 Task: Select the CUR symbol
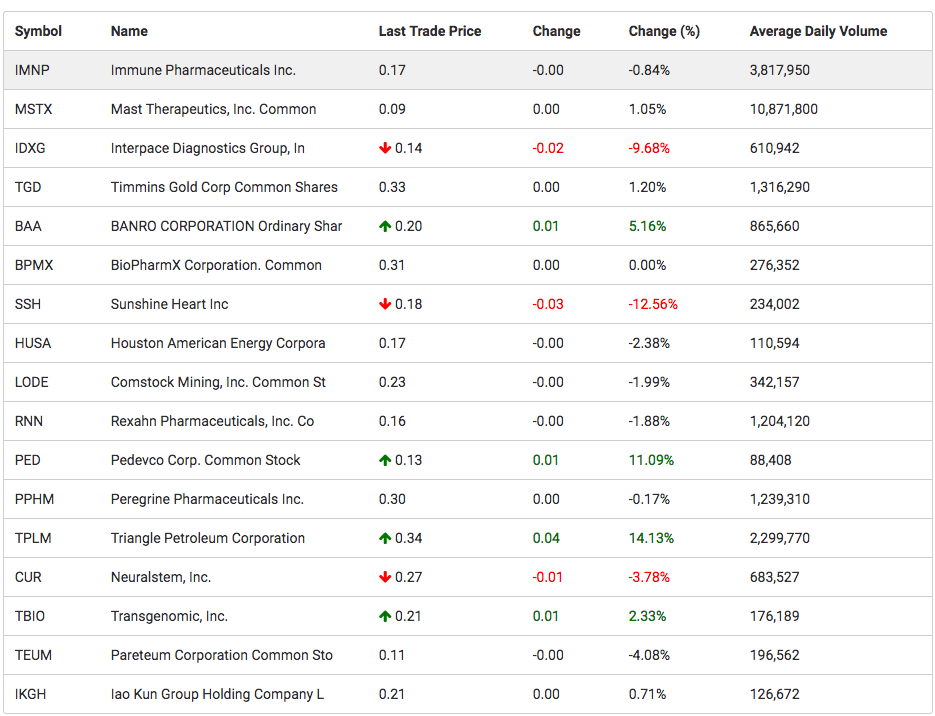[28, 577]
